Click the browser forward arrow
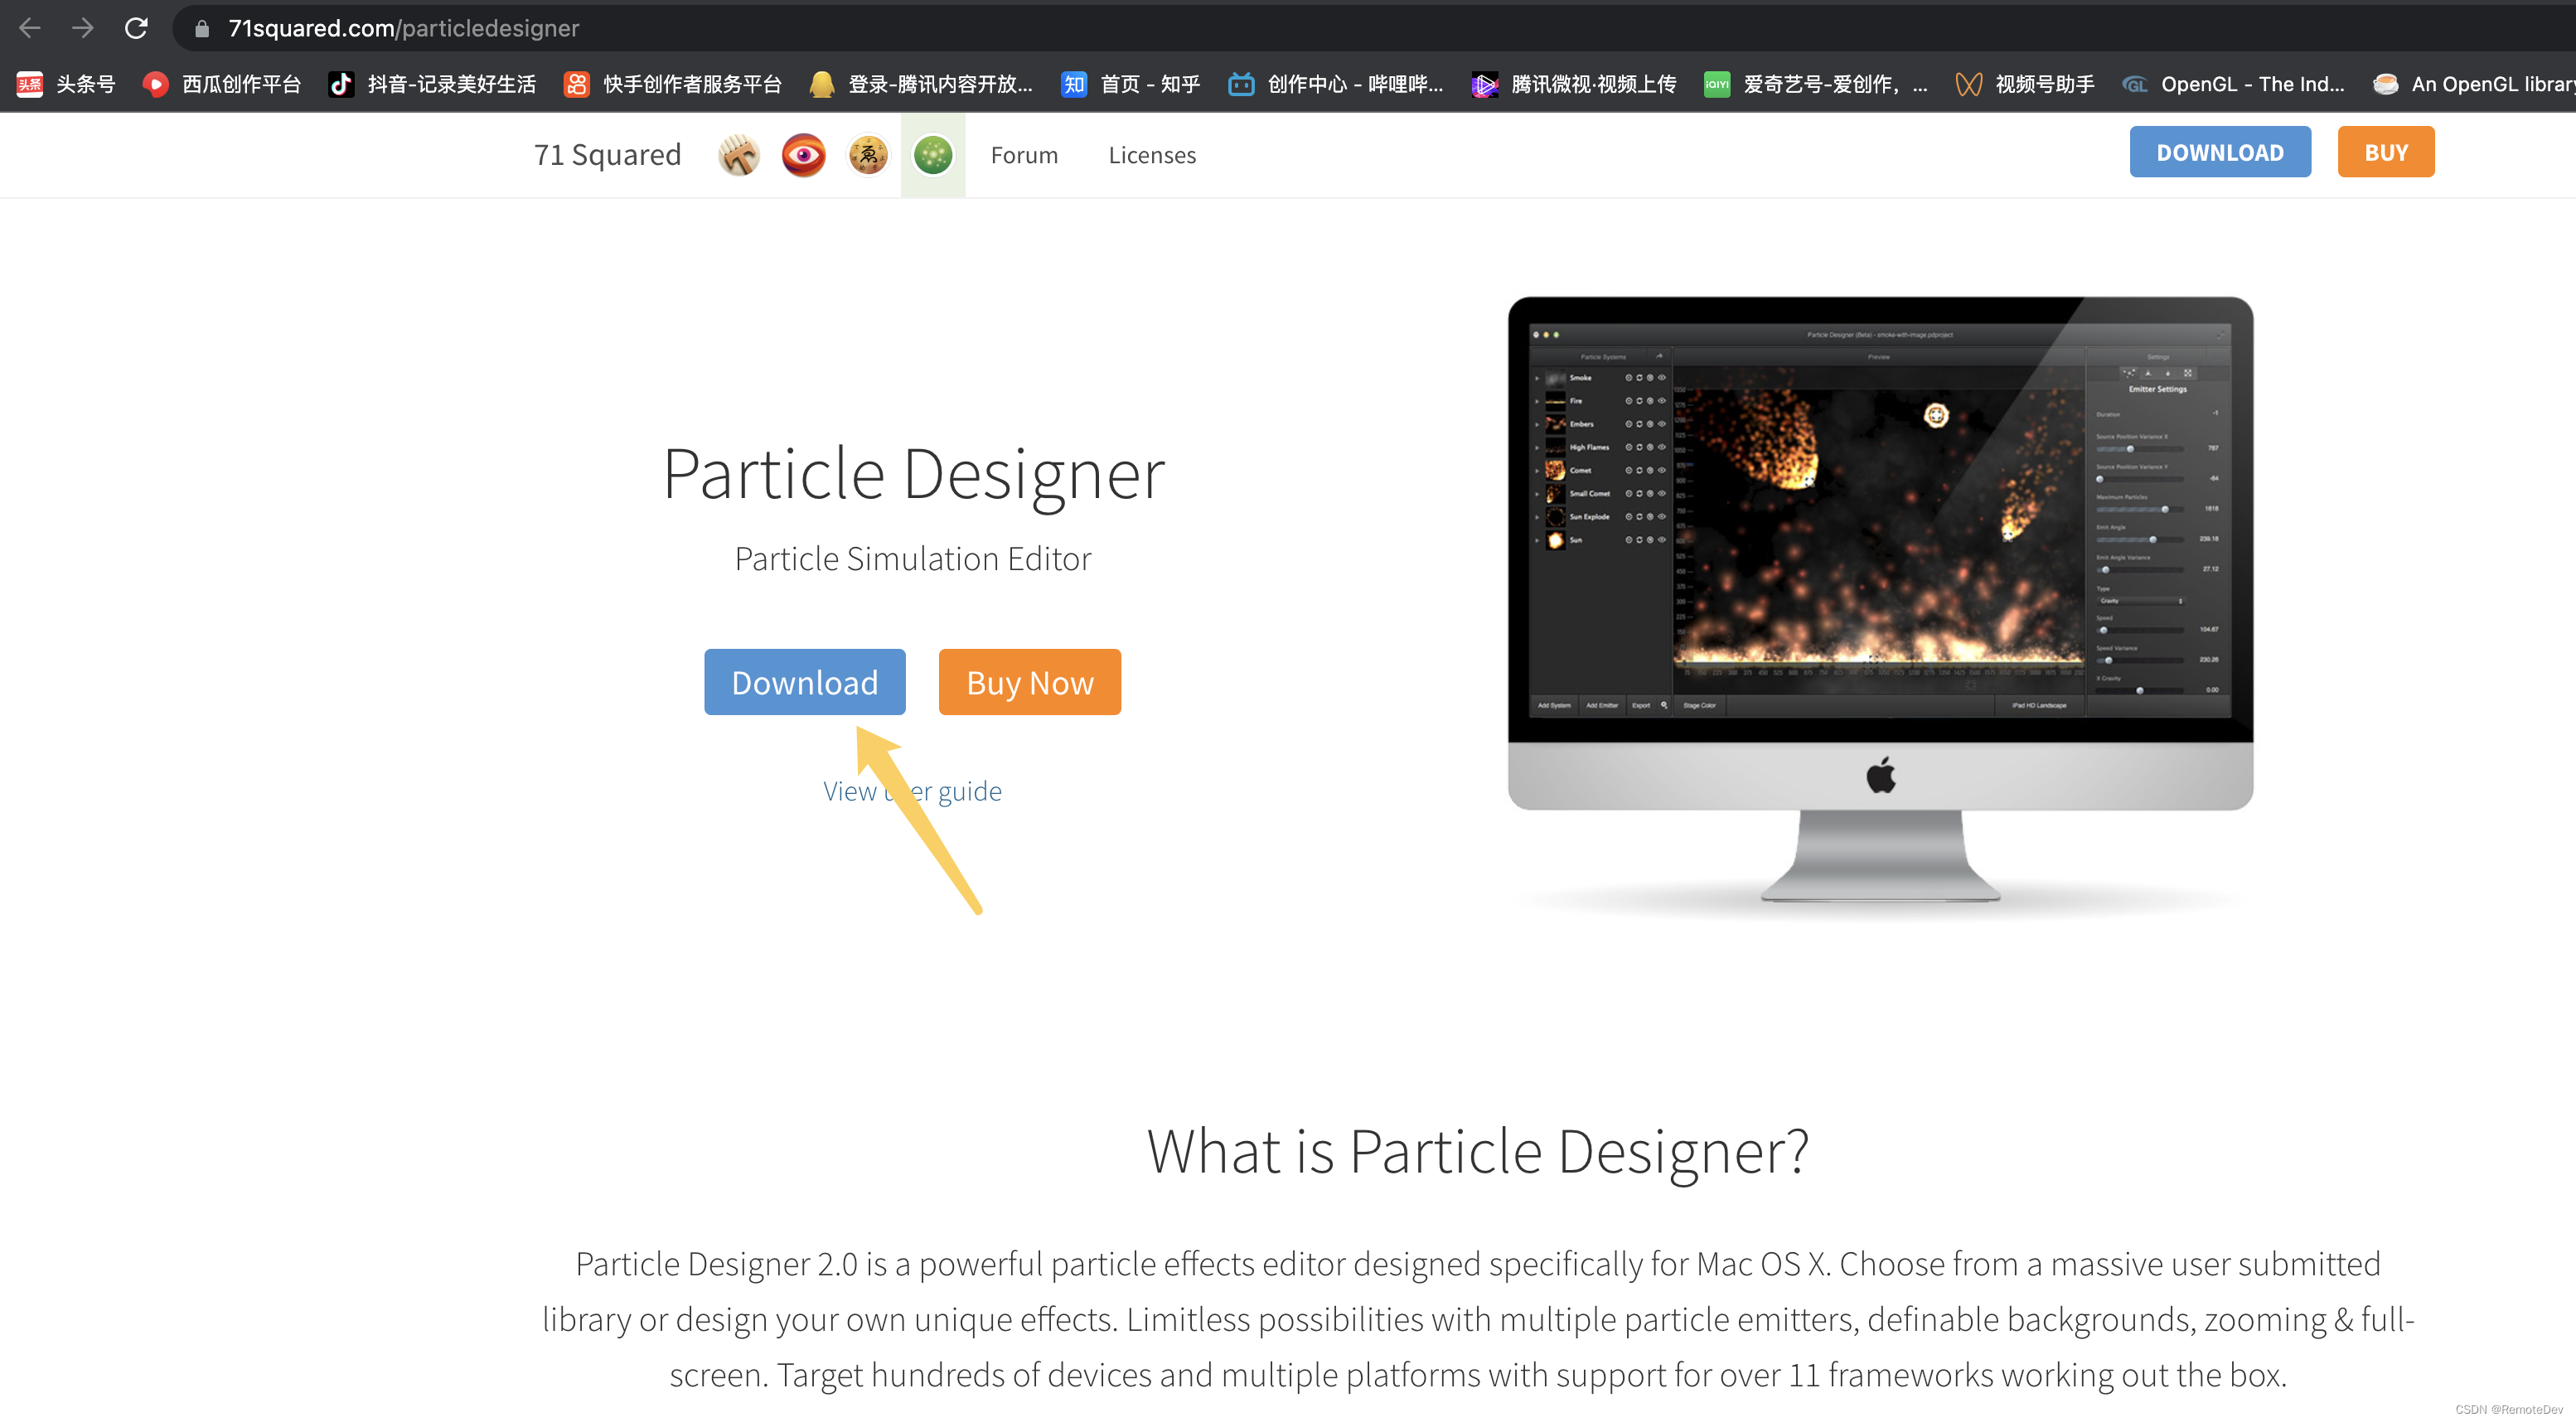This screenshot has width=2576, height=1422. pos(83,28)
